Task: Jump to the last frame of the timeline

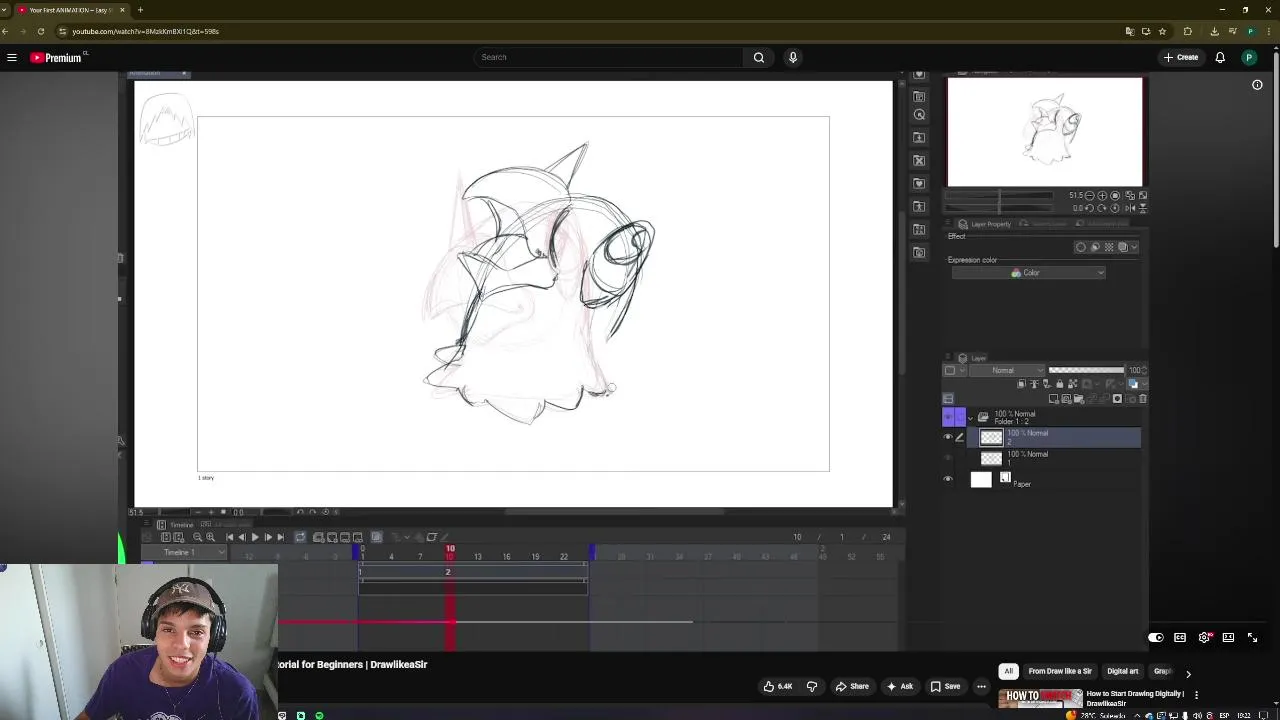Action: 280,537
